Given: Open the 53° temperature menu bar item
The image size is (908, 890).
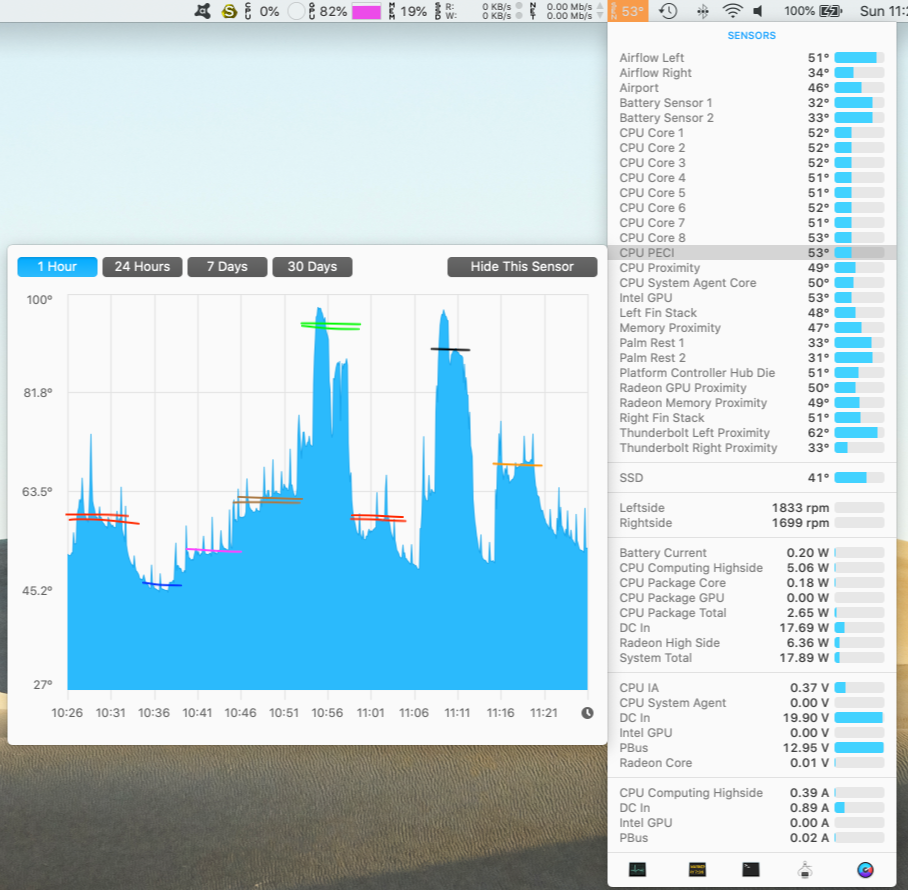Looking at the screenshot, I should coord(627,11).
